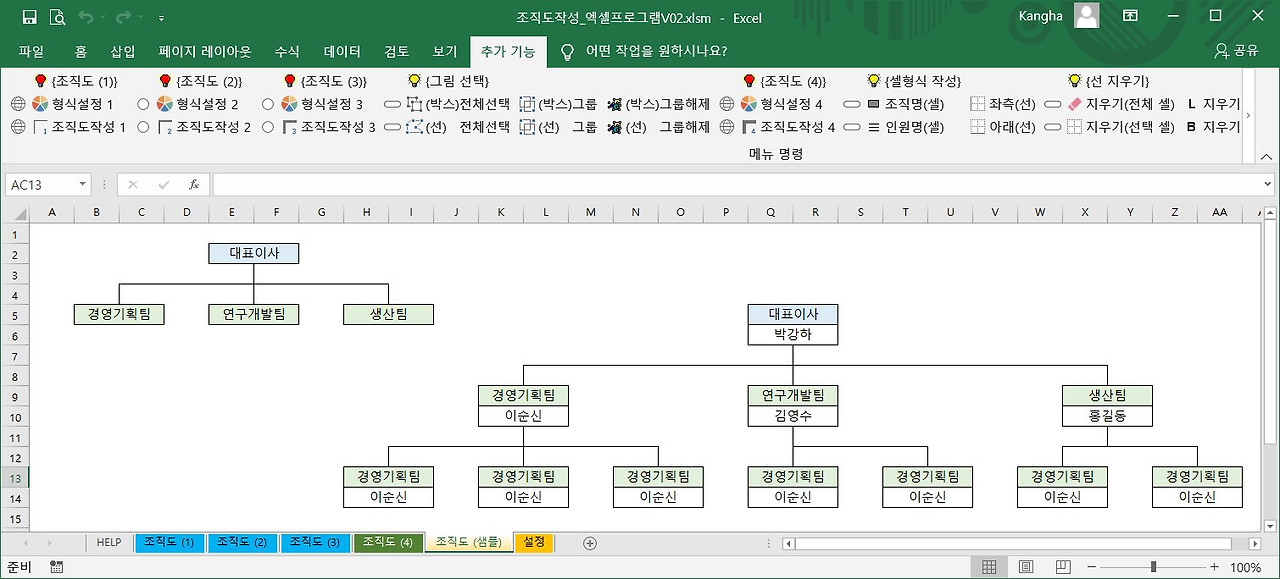Add a new sheet with plus button
The image size is (1280, 579).
[589, 543]
